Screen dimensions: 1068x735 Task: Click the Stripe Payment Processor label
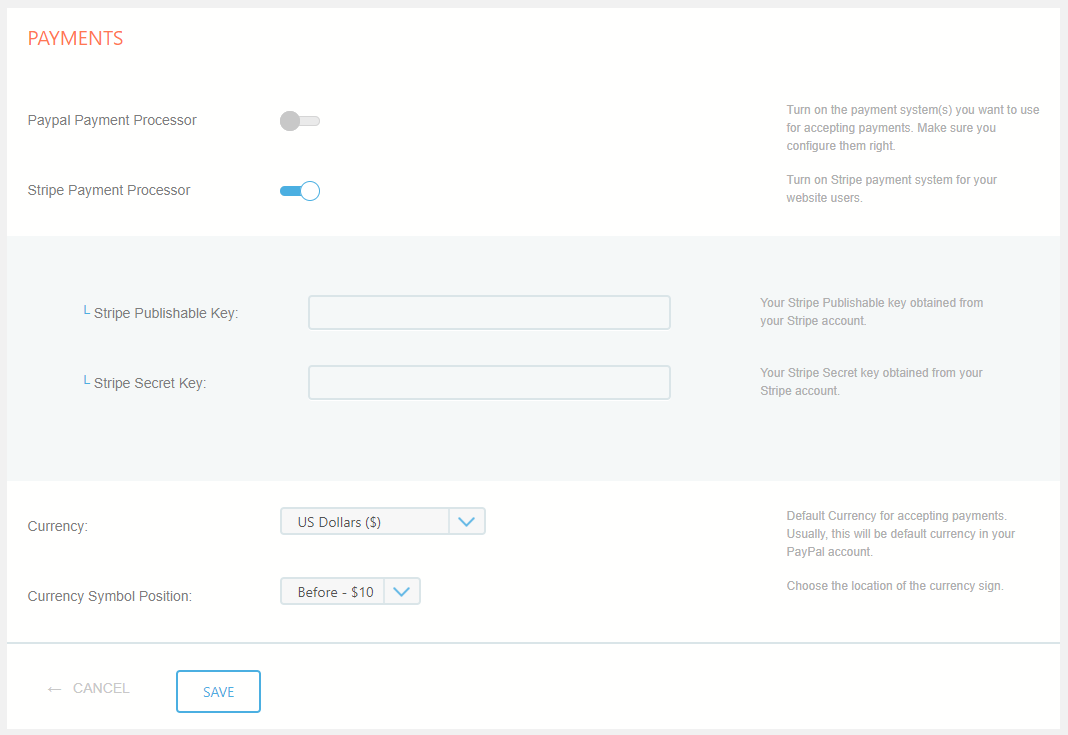pos(109,190)
